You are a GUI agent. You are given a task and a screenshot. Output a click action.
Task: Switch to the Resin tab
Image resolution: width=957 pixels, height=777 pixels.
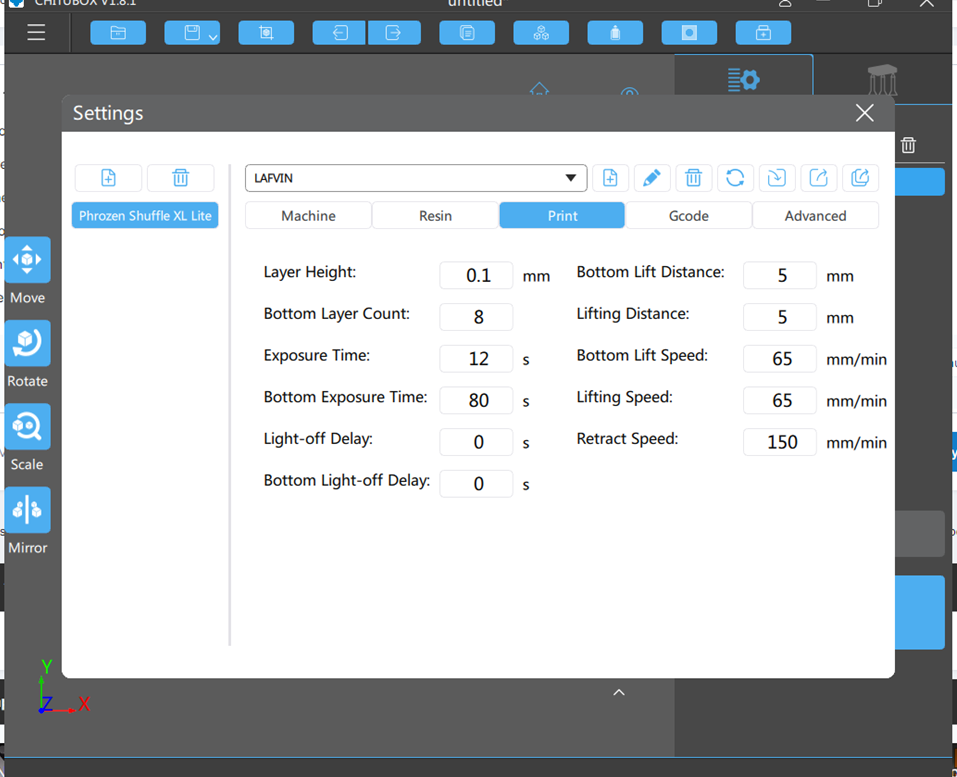click(435, 215)
